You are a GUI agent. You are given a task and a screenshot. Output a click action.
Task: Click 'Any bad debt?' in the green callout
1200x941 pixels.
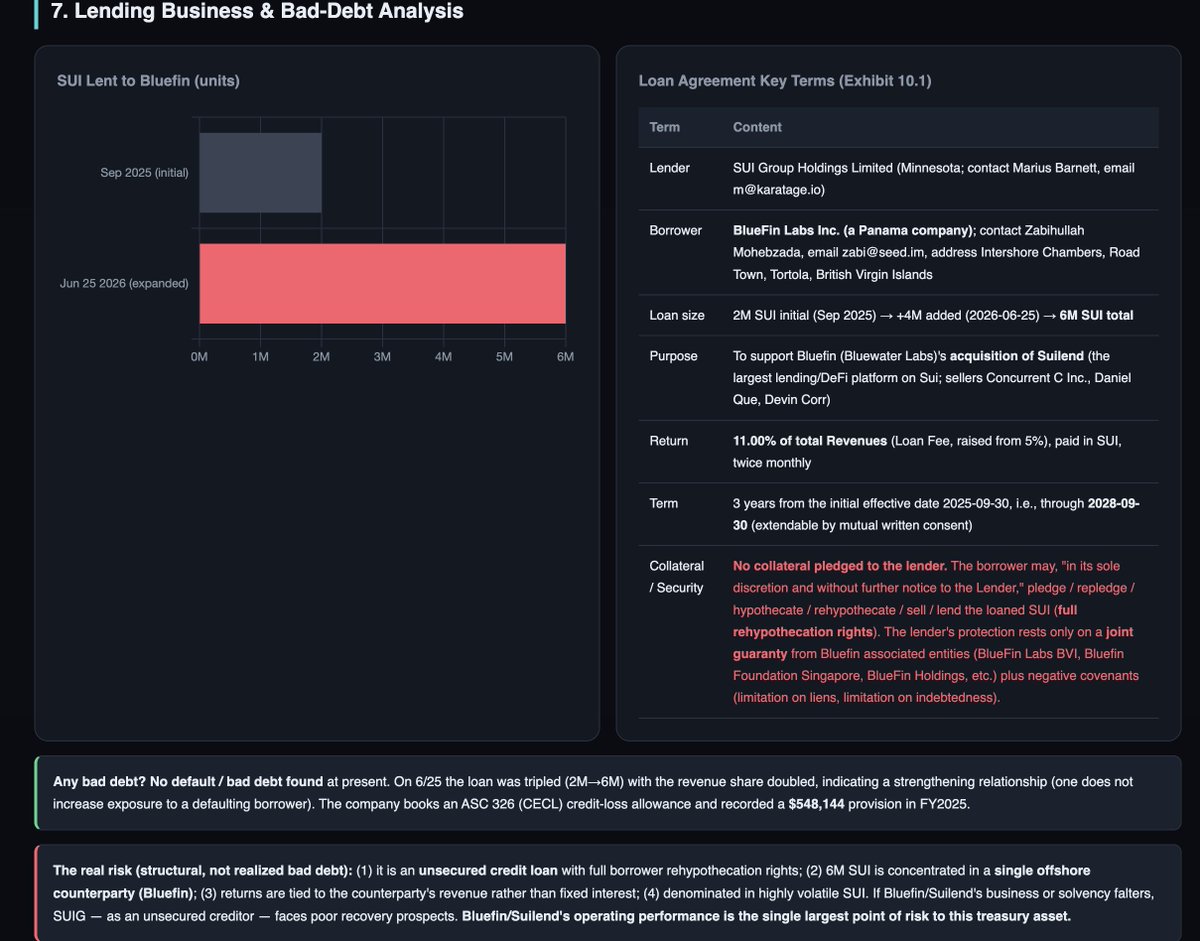pyautogui.click(x=97, y=781)
